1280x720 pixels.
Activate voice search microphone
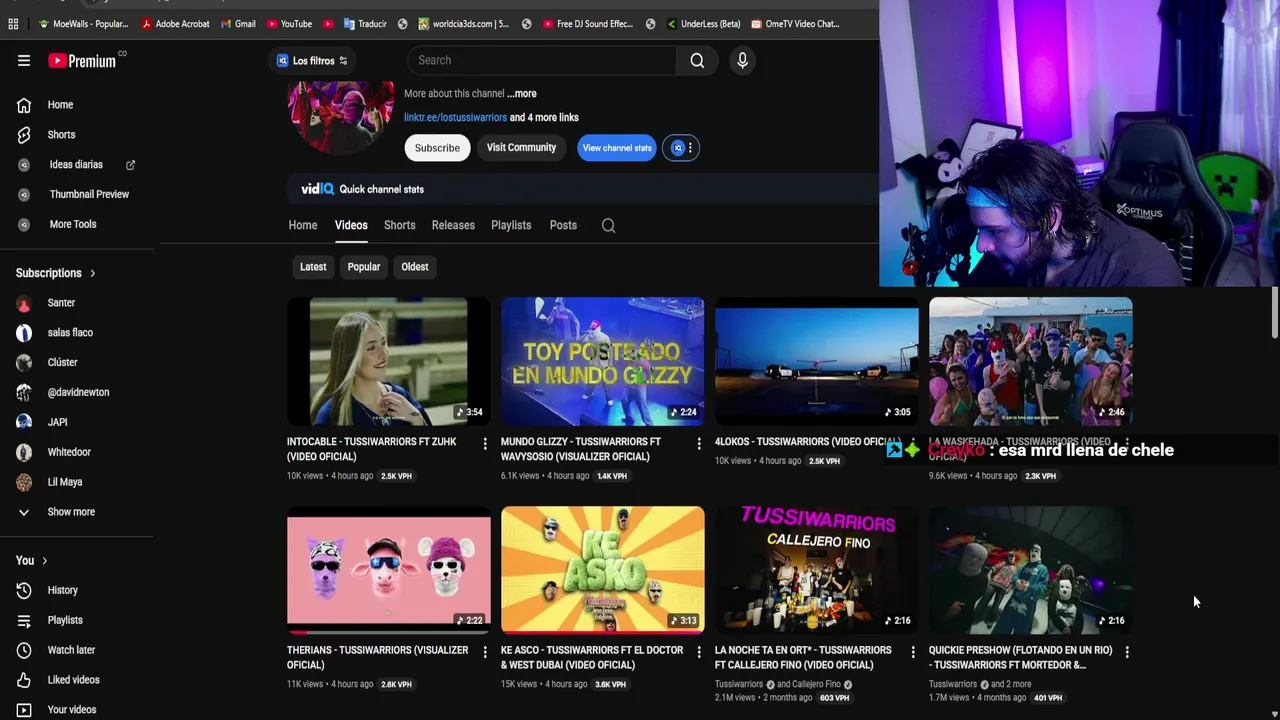pyautogui.click(x=742, y=60)
